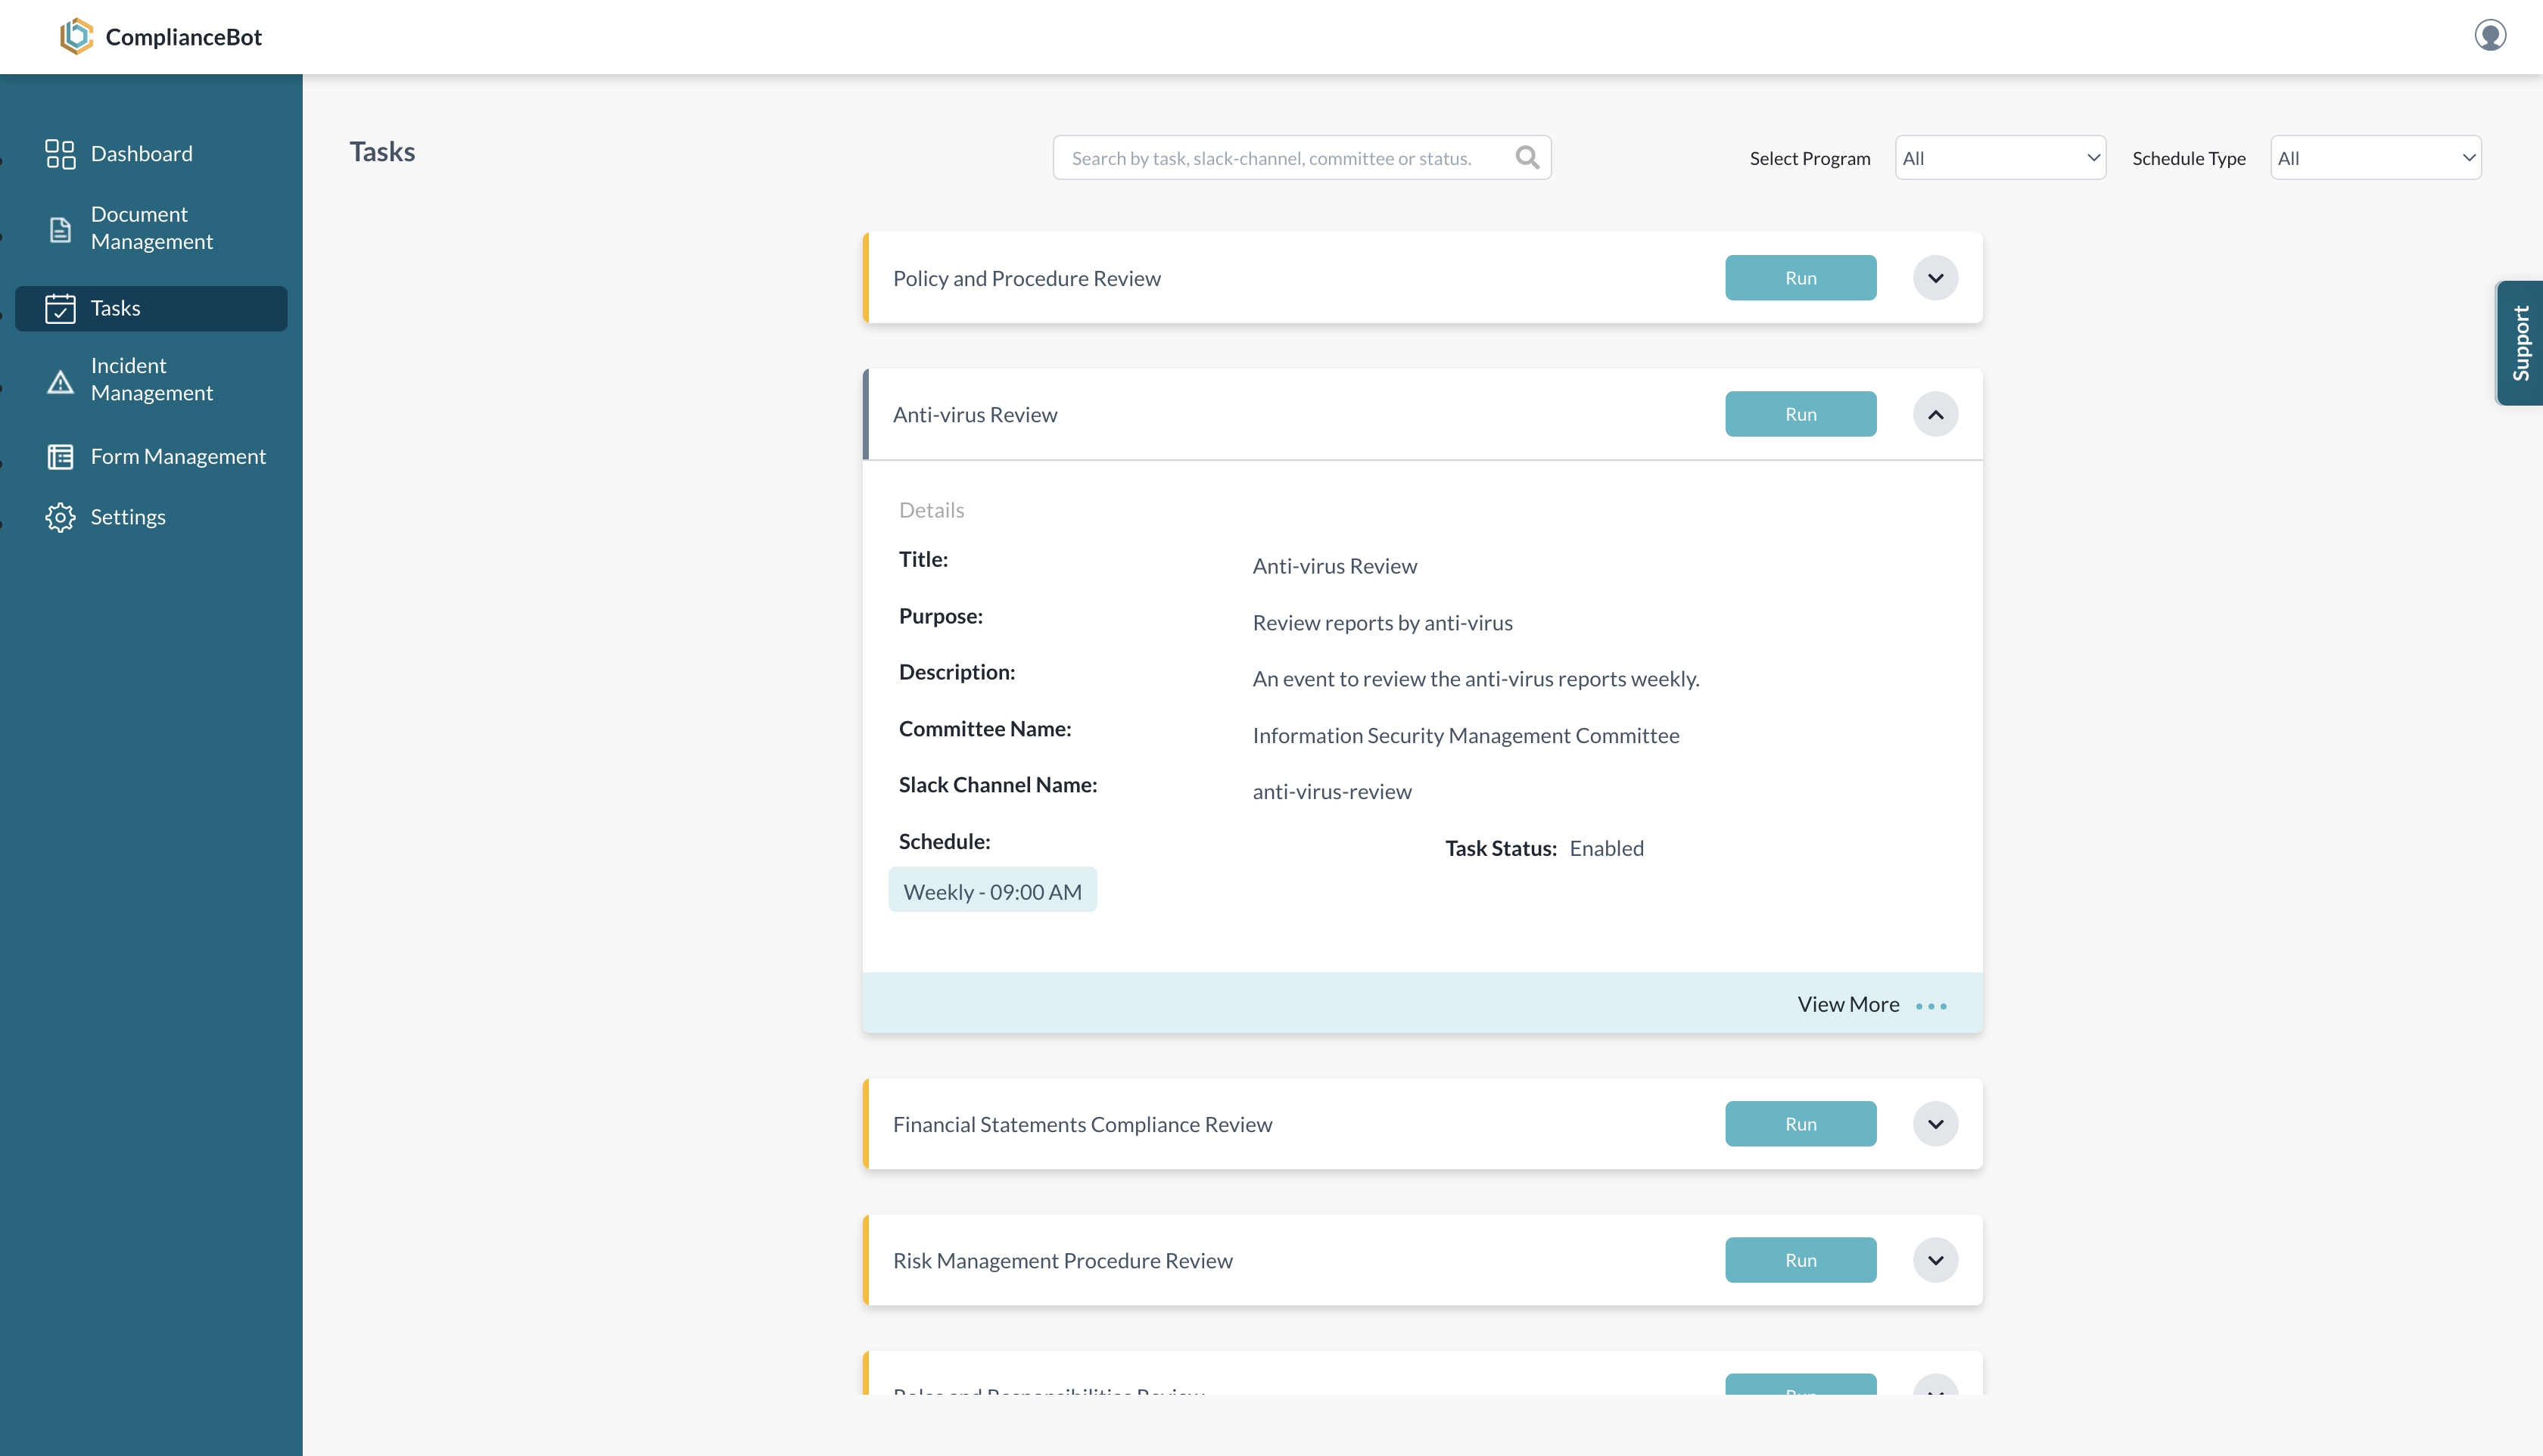Run the Financial Statements Compliance Review
Viewport: 2543px width, 1456px height.
(x=1800, y=1124)
